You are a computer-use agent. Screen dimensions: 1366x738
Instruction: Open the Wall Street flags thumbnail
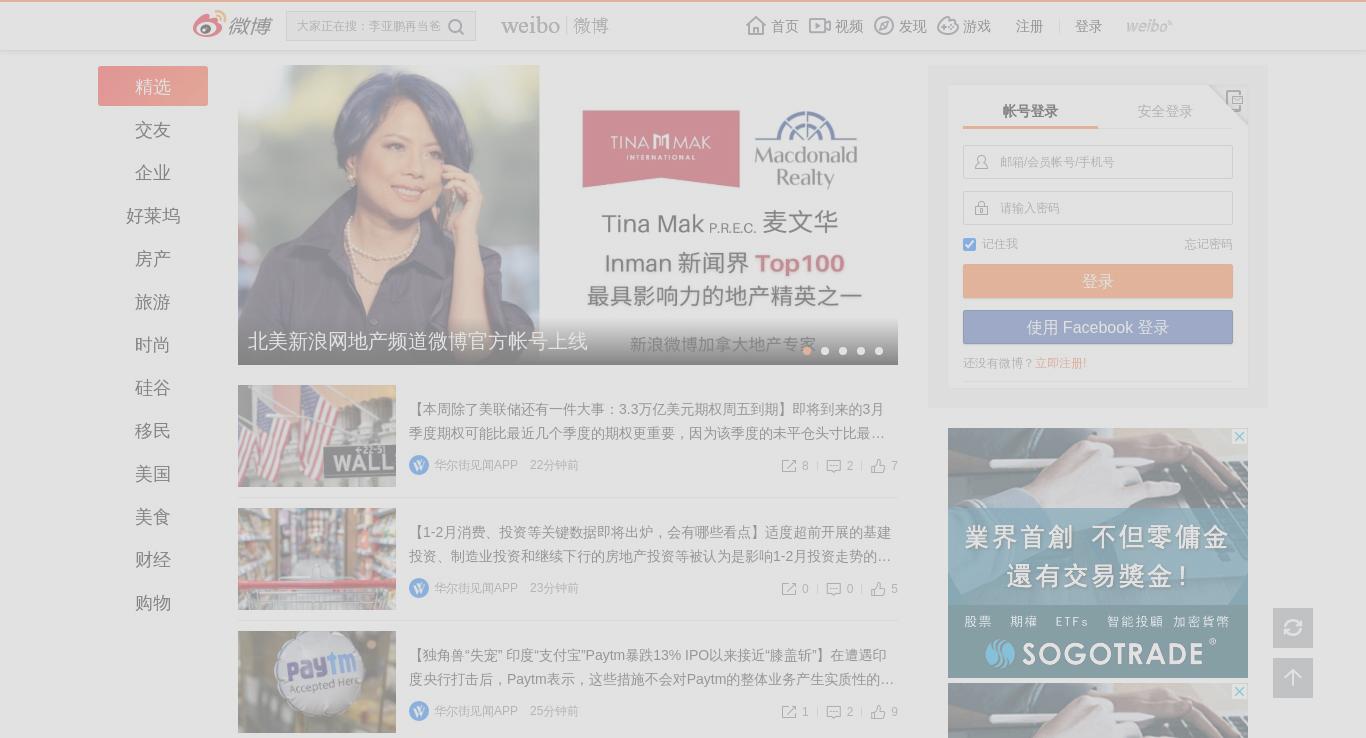pos(317,436)
